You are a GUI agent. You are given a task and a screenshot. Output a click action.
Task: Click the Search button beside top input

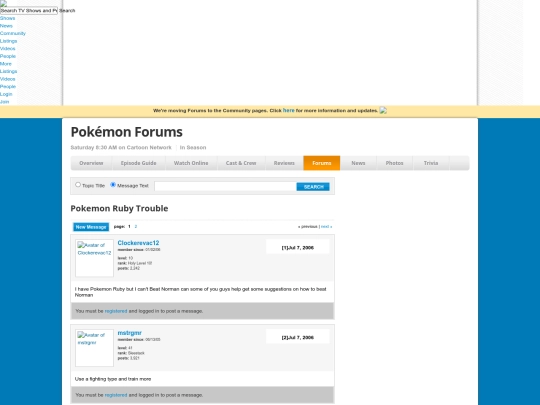pyautogui.click(x=67, y=11)
